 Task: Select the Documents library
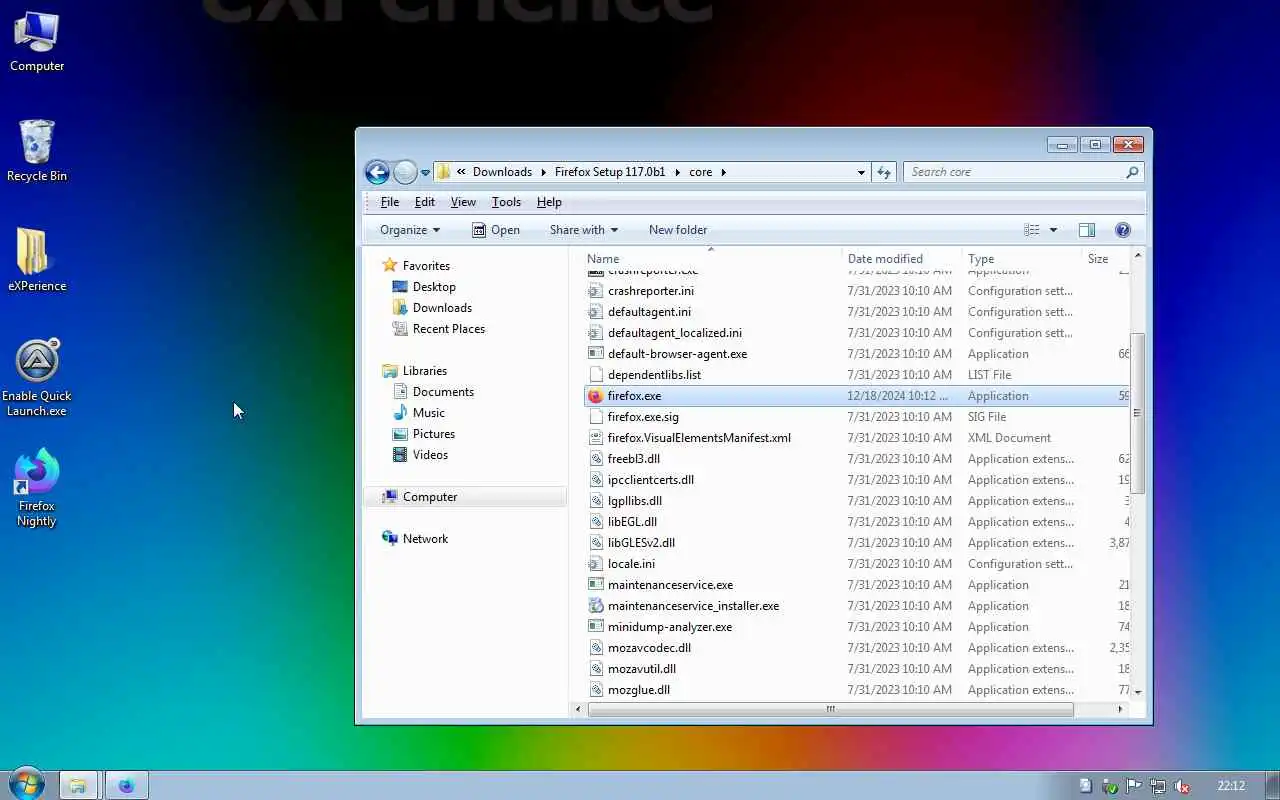coord(443,392)
